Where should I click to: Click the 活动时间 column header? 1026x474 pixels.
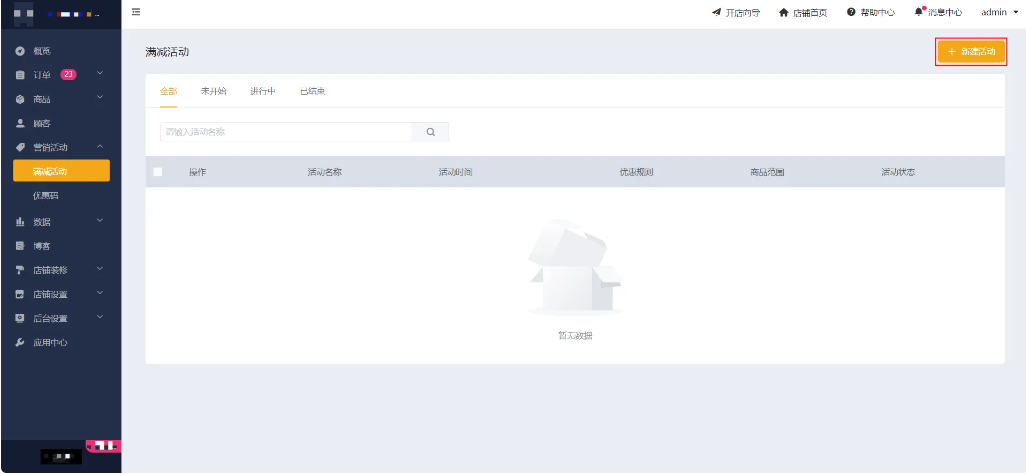point(455,172)
